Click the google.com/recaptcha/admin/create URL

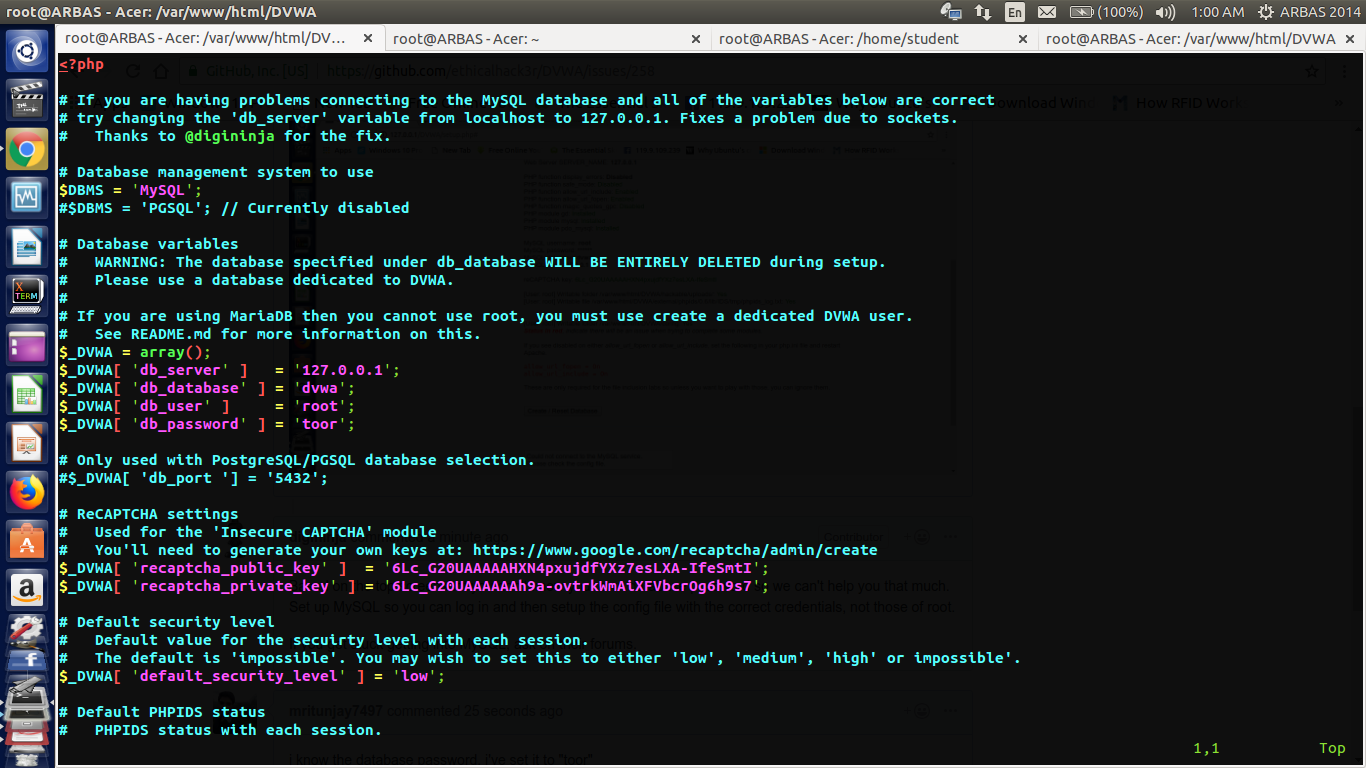[x=675, y=550]
